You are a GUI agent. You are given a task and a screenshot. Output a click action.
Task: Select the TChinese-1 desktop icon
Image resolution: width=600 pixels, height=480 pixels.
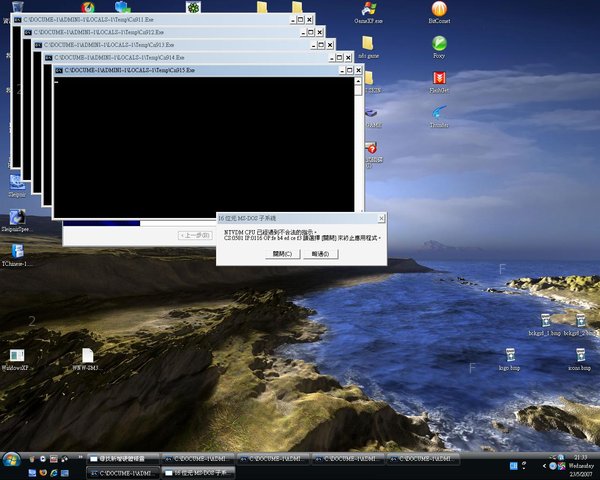17,255
